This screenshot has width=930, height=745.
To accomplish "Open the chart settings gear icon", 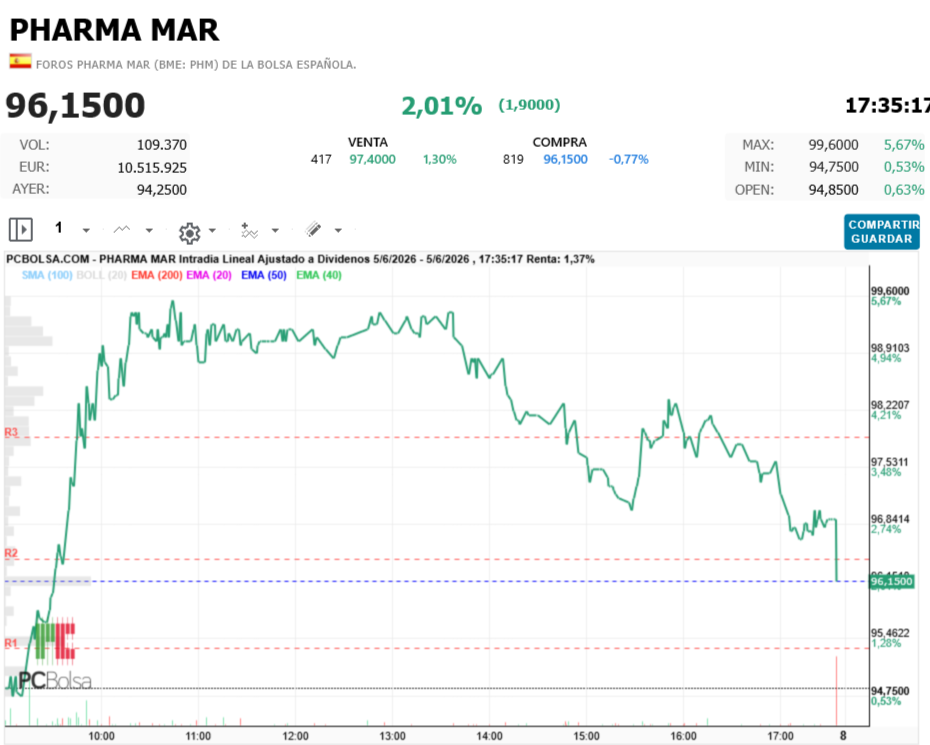I will (x=190, y=233).
